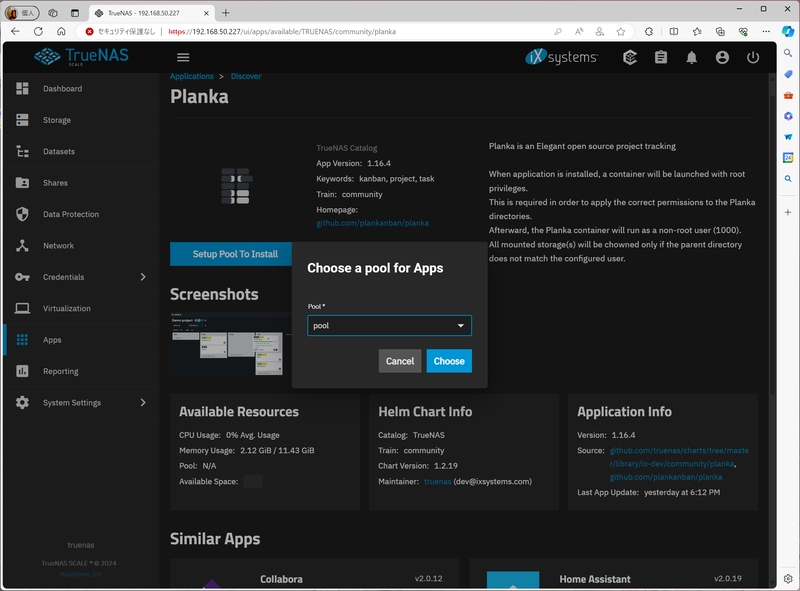
Task: Select the Shares folder icon
Action: [22, 183]
